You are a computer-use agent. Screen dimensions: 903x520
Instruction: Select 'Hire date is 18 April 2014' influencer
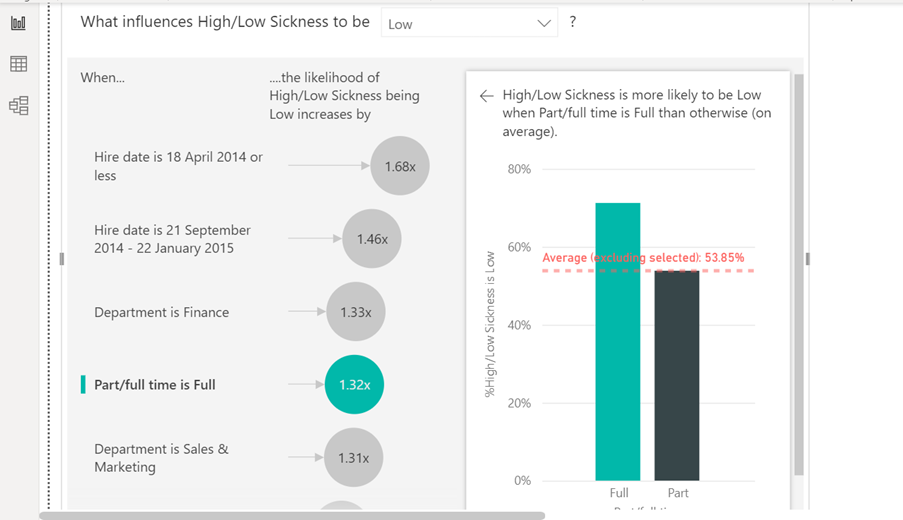click(178, 166)
